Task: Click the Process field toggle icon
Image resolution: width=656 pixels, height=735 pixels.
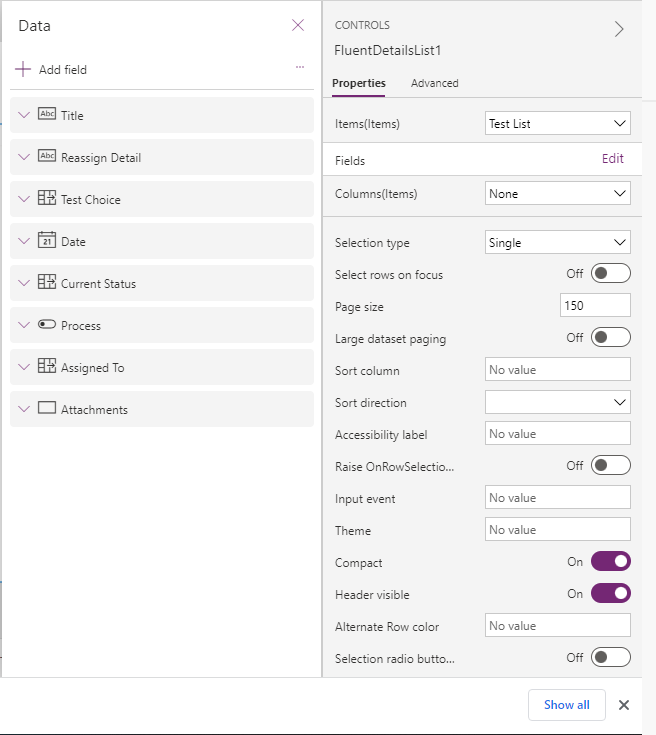Action: tap(47, 325)
